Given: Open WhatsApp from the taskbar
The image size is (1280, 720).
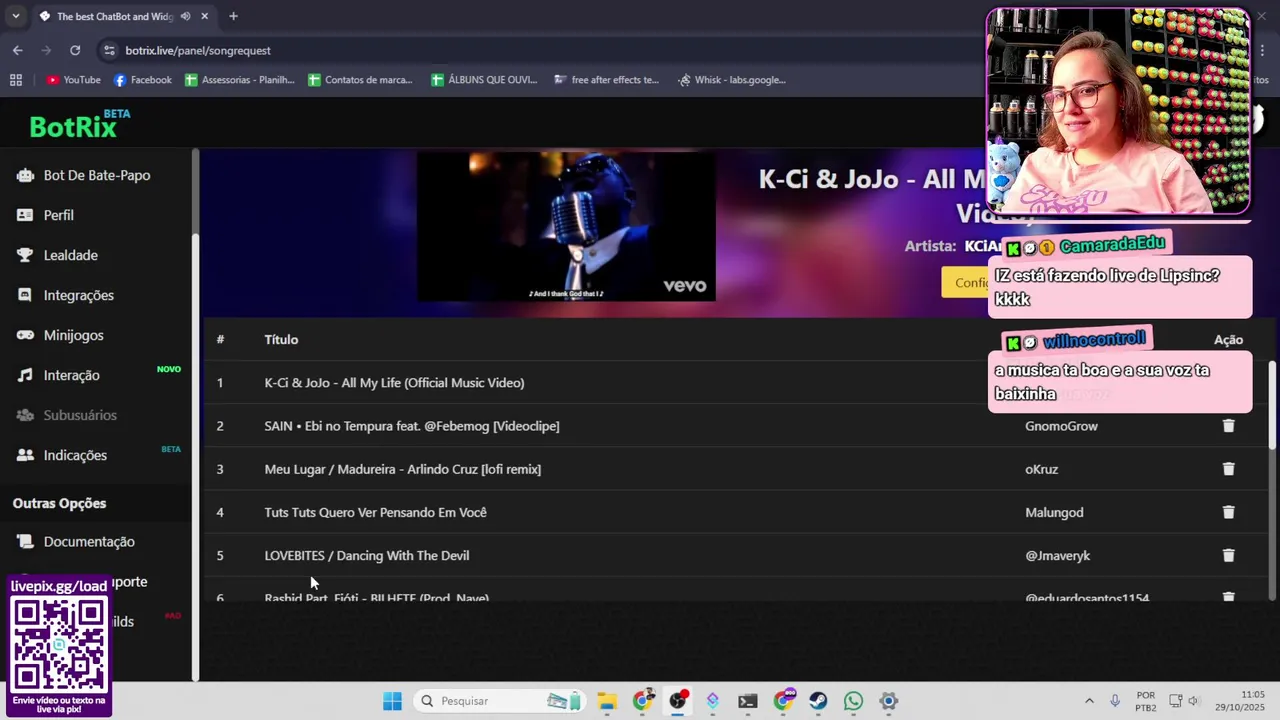Looking at the screenshot, I should coord(853,701).
